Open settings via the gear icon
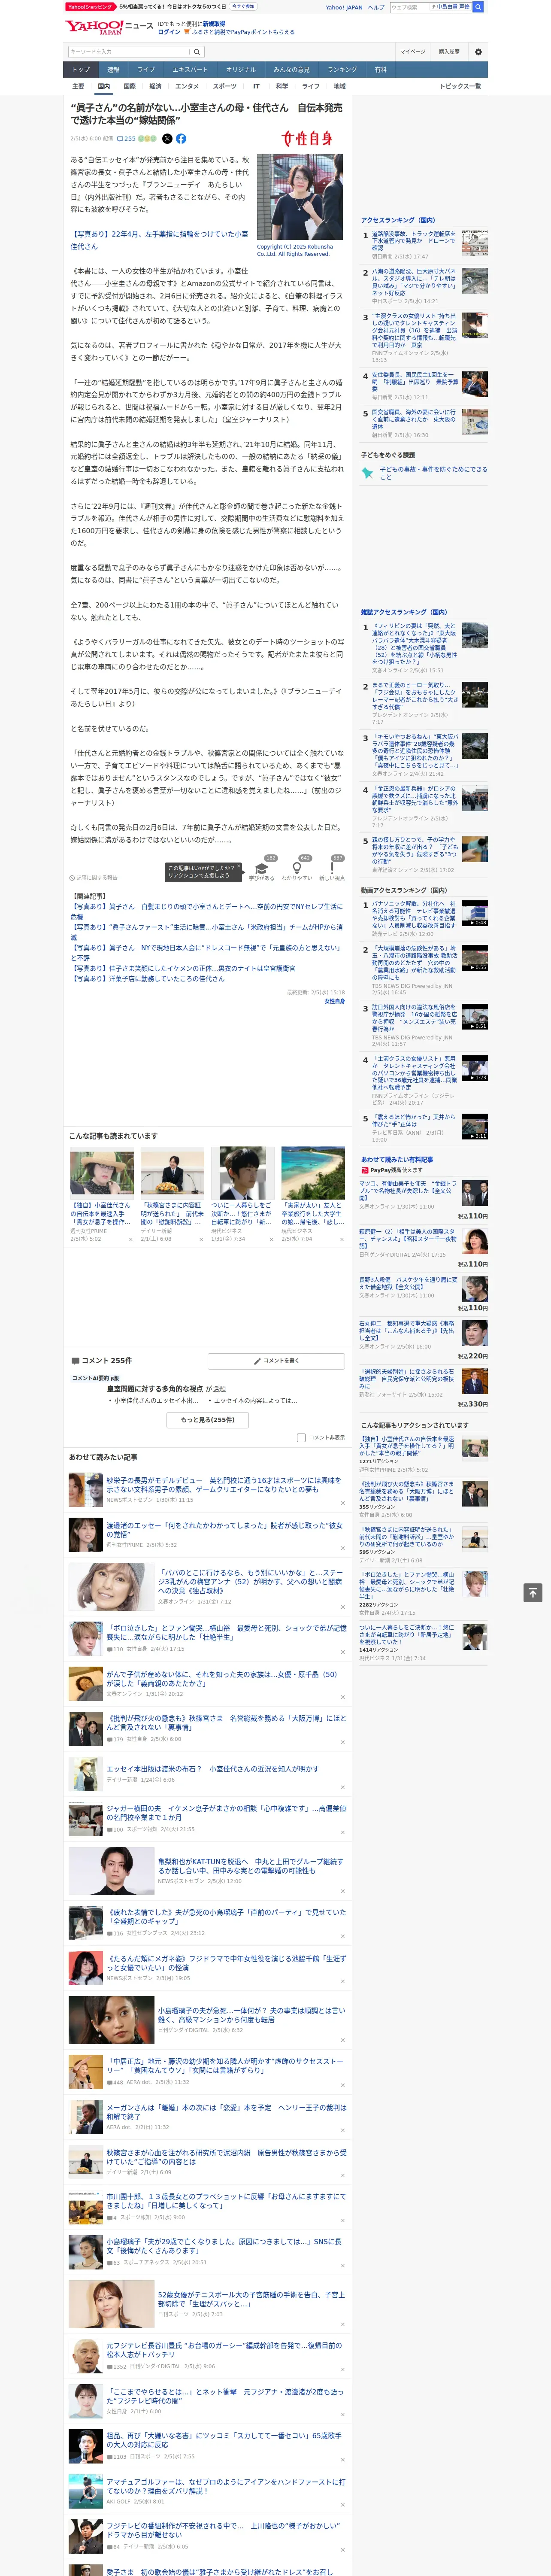 coord(478,52)
